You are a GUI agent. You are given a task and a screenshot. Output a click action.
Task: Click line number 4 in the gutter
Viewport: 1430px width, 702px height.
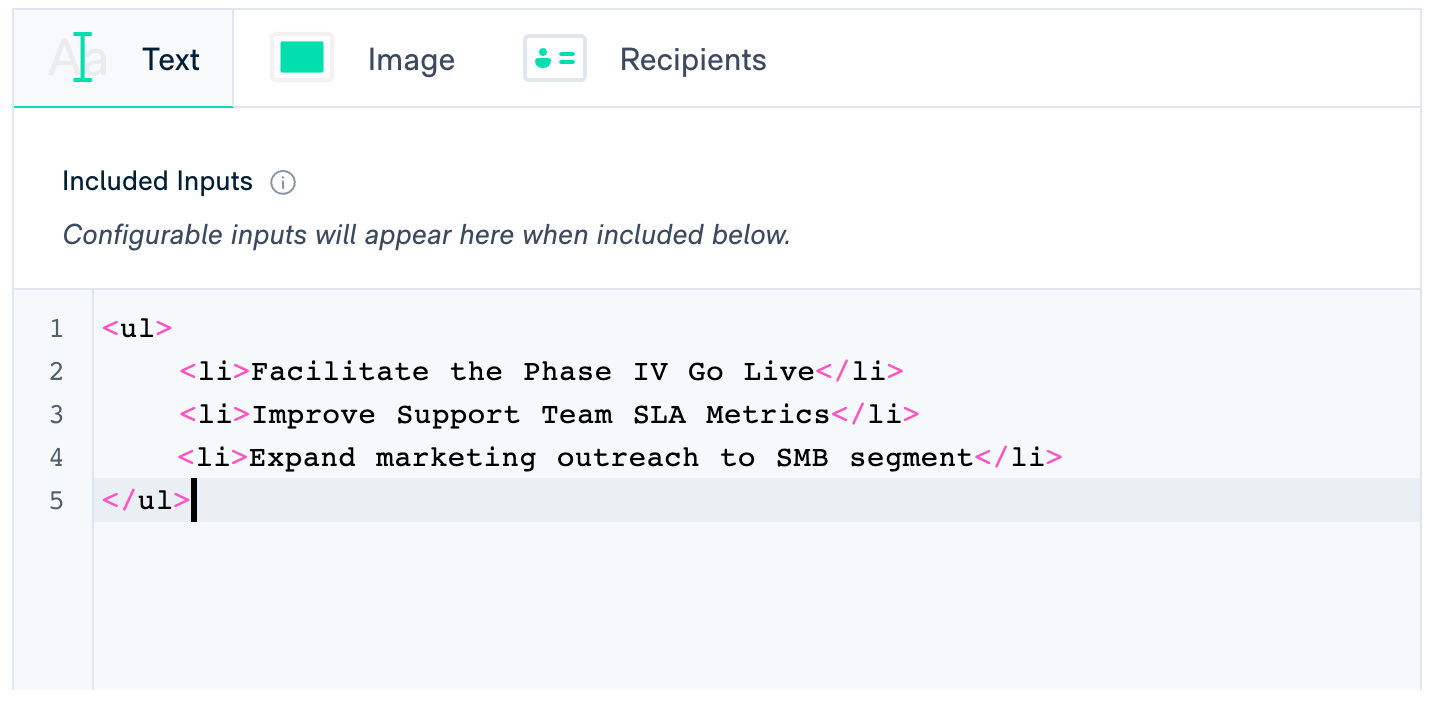[56, 458]
